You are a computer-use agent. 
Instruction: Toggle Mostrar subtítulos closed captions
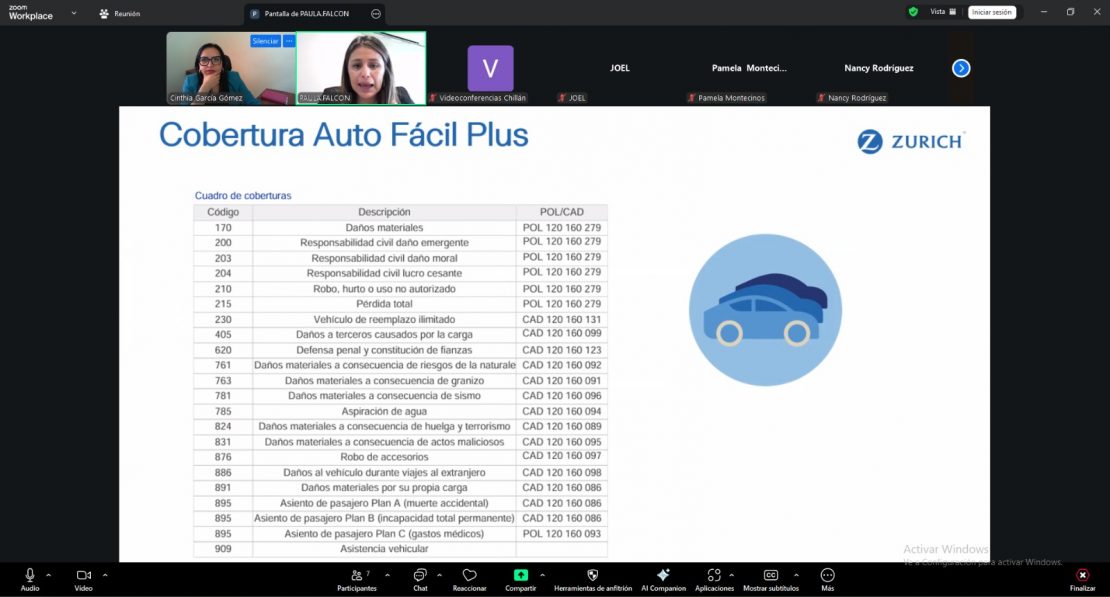coord(770,576)
